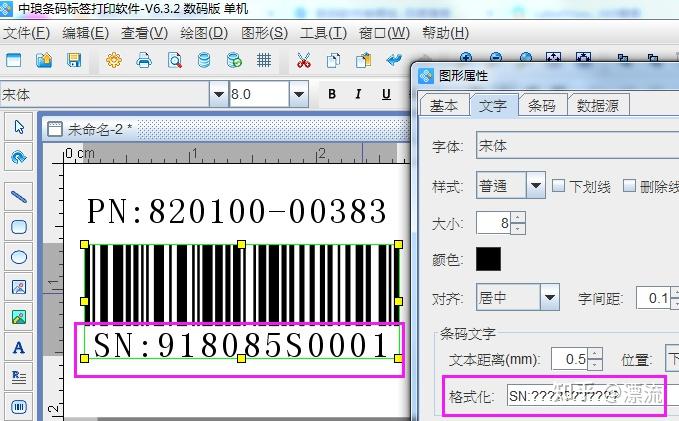This screenshot has width=679, height=421.
Task: Open the 图形(S) menu
Action: click(264, 33)
